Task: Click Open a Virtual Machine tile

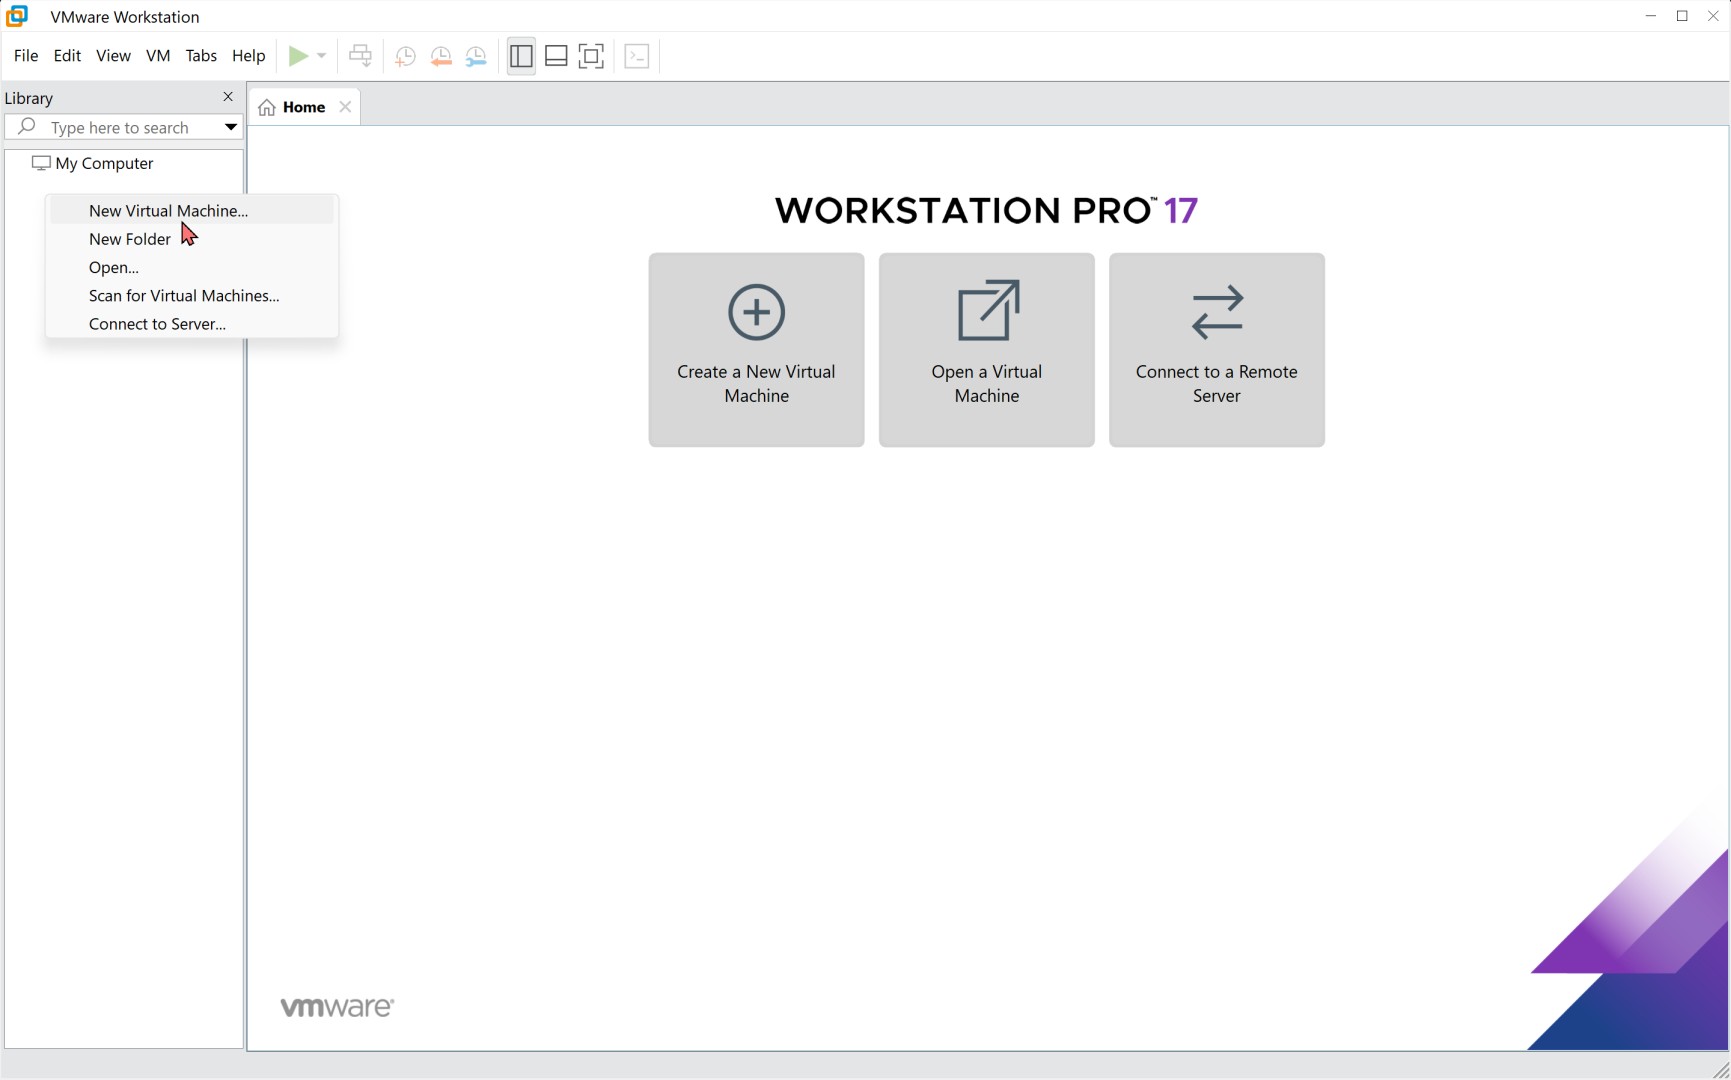Action: click(x=987, y=349)
